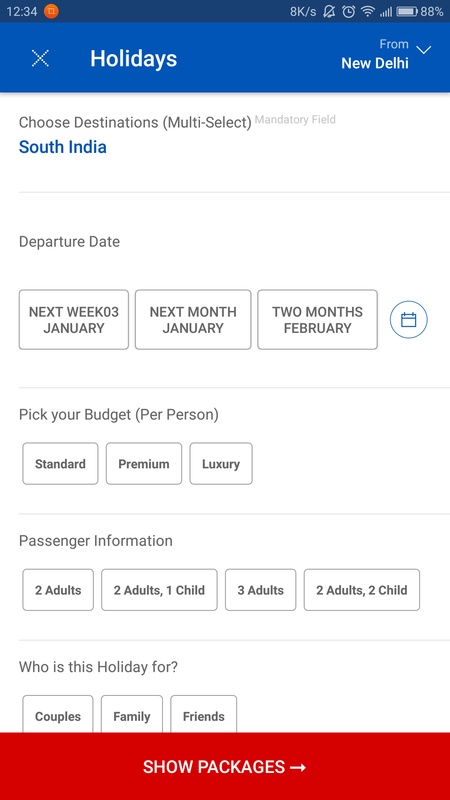Choose the Standard budget option

tap(60, 464)
